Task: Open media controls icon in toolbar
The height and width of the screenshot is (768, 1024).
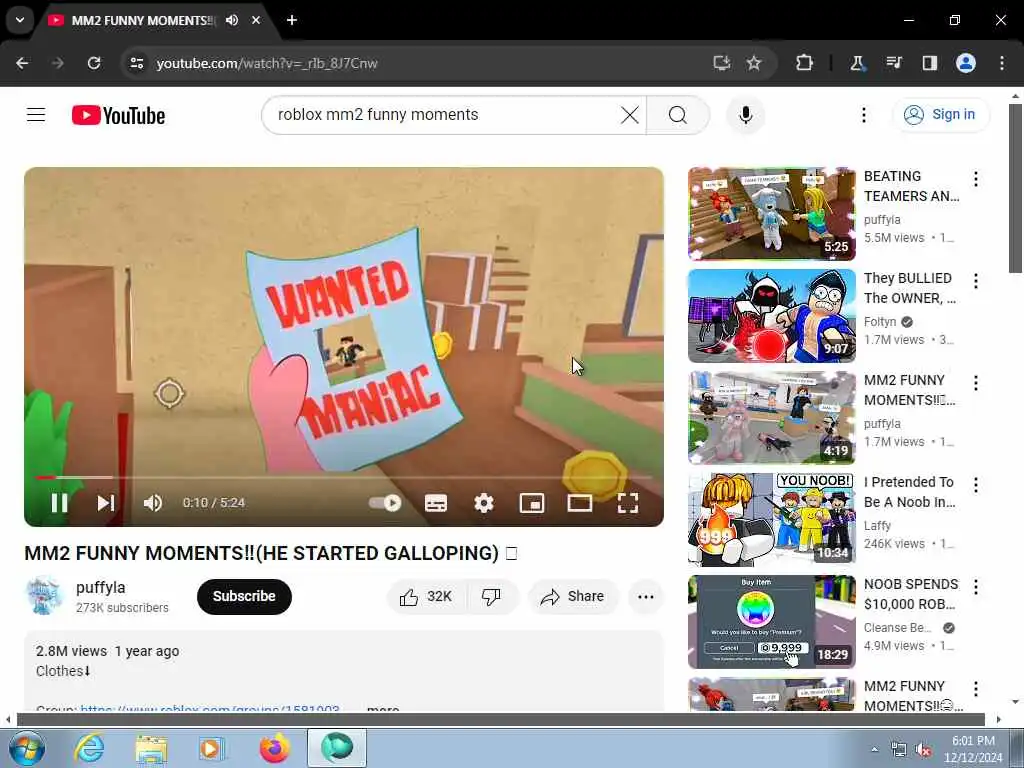Action: [893, 63]
